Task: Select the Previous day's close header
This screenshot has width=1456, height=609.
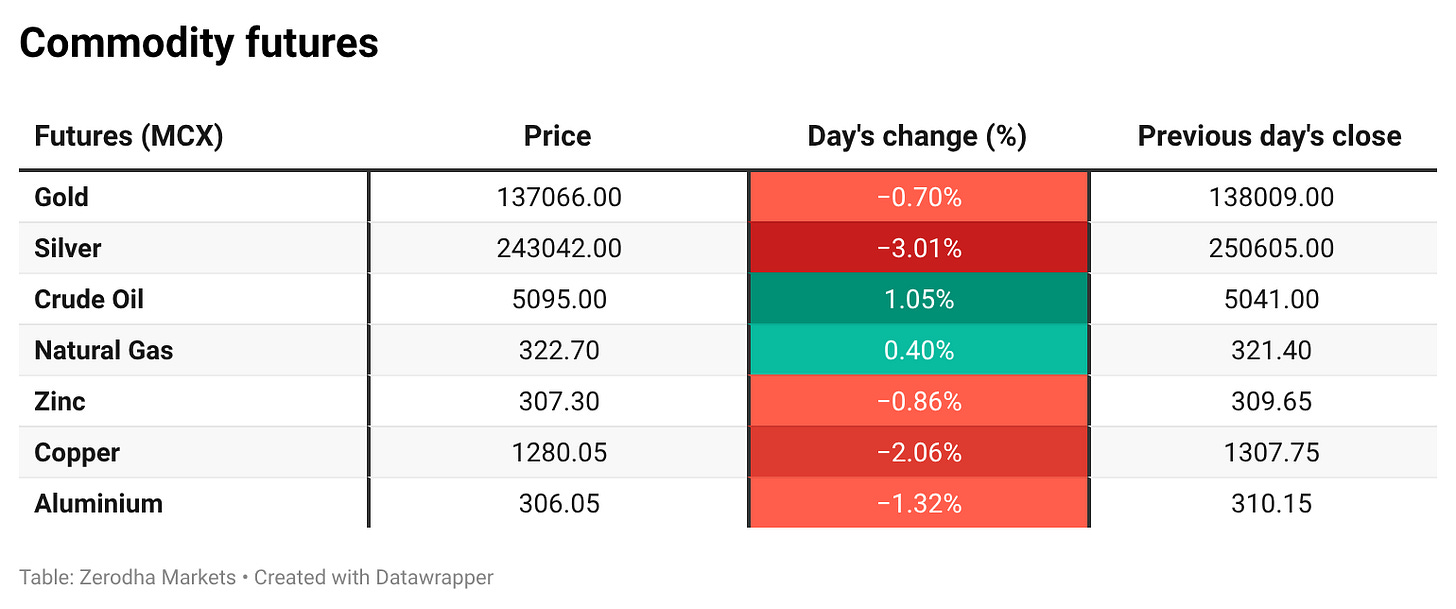Action: click(1269, 136)
